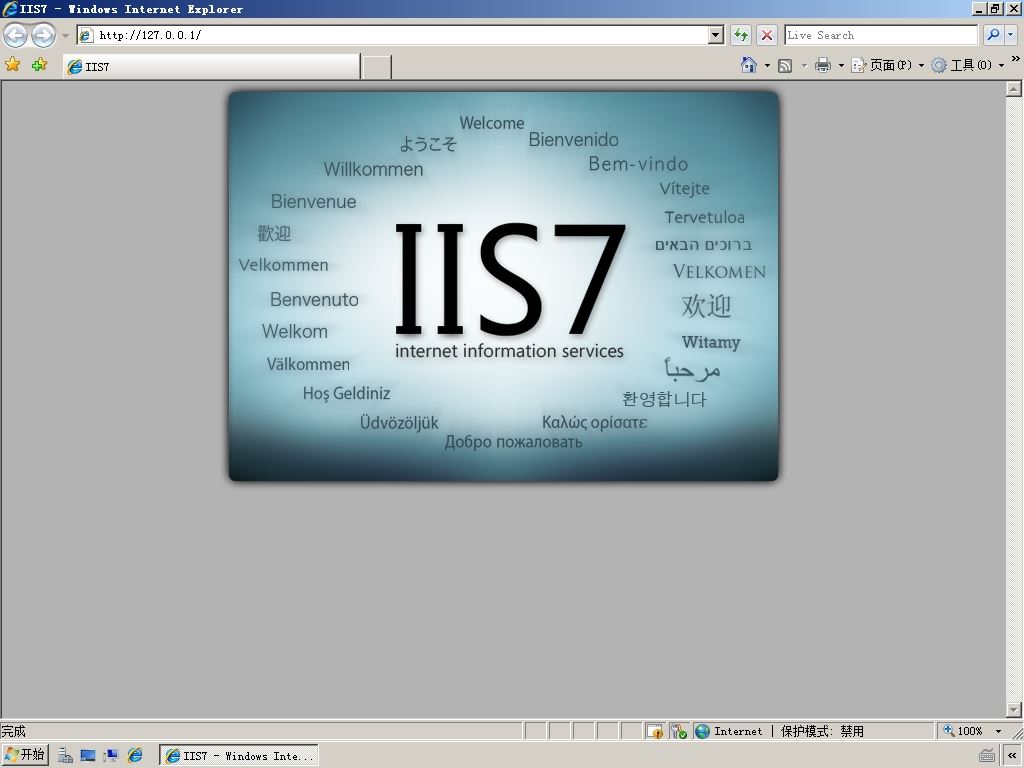Launch Internet Explorer from quick launch

point(135,756)
